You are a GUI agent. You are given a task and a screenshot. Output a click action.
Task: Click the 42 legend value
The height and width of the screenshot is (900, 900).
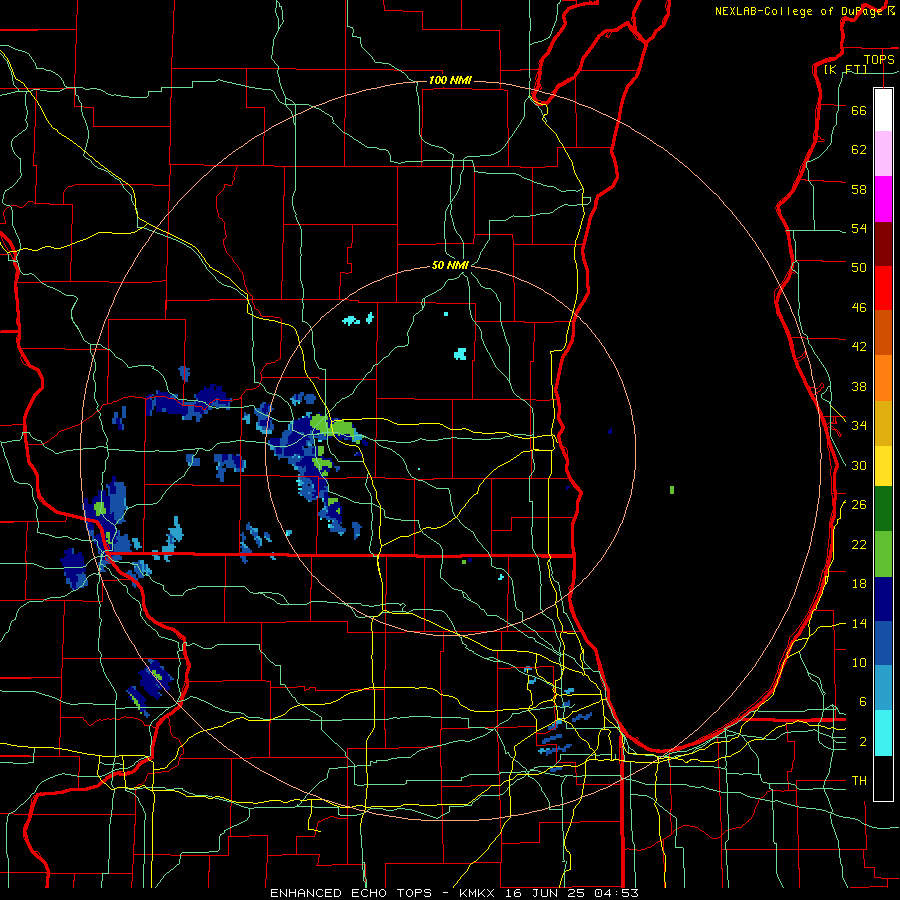[x=859, y=347]
